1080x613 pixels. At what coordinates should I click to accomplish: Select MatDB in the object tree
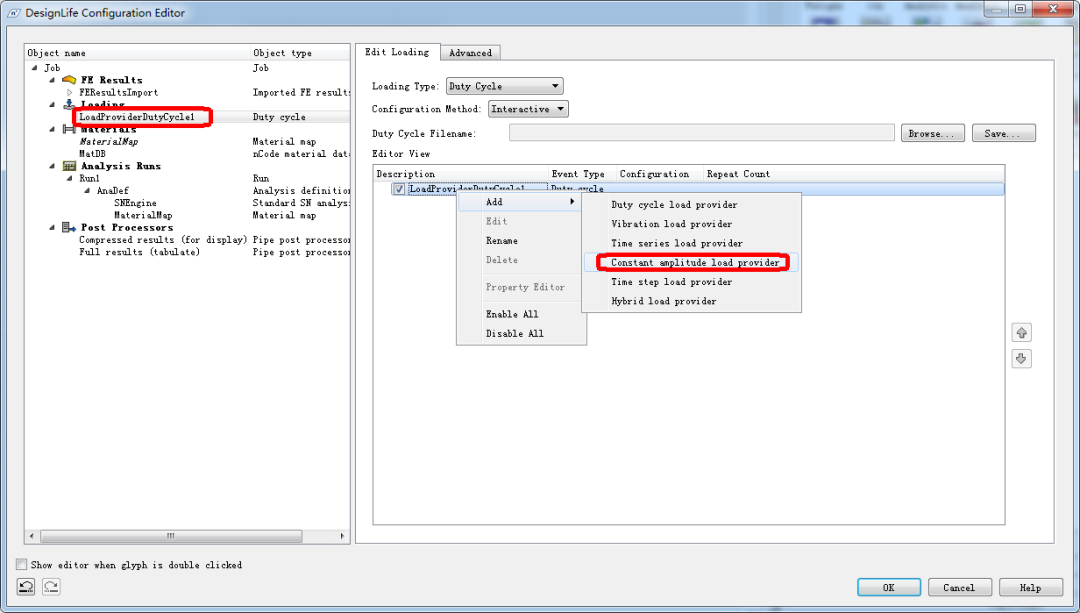tap(92, 154)
